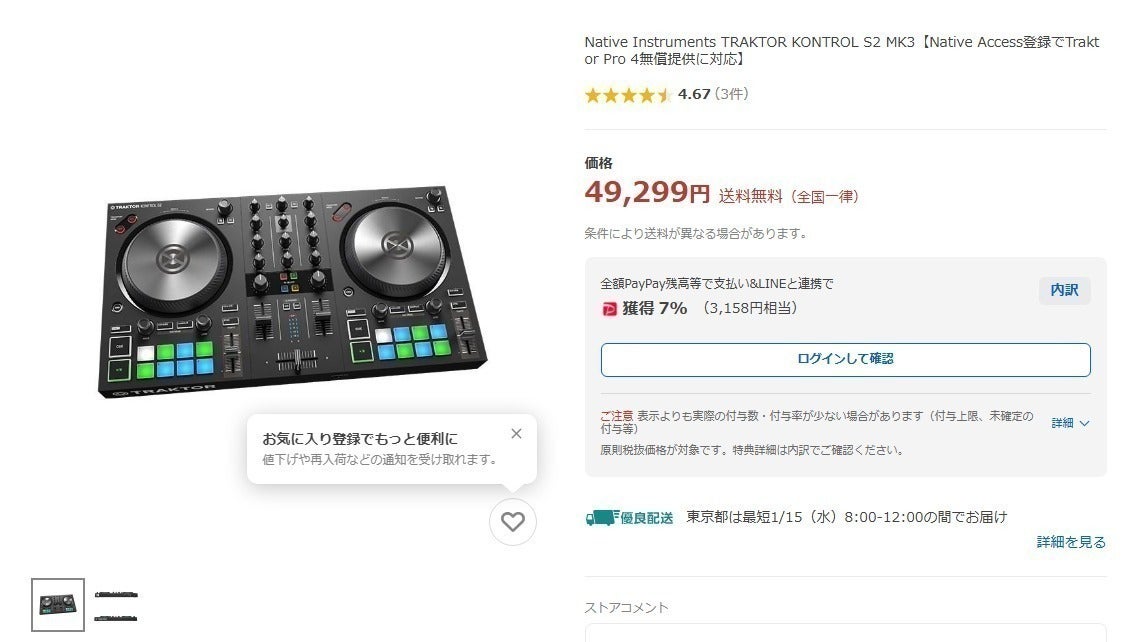Screen dimensions: 1141x642
Task: Click the Native Instruments product title
Action: [x=841, y=51]
